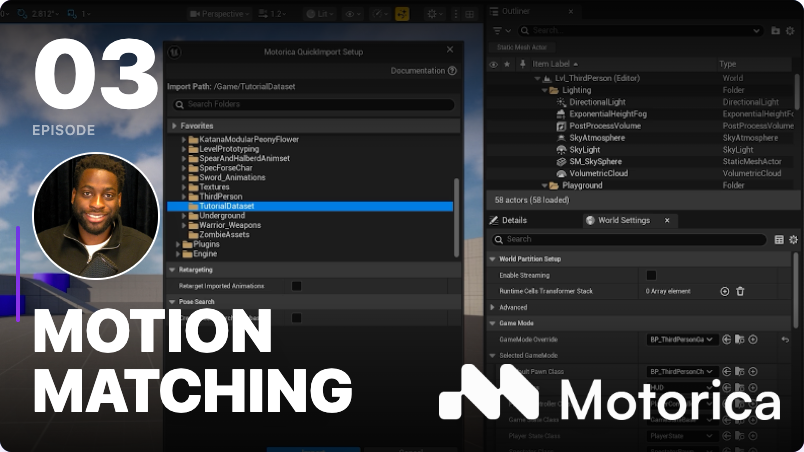Browse to GameMode Override asset in Content Browser
This screenshot has width=804, height=452.
tap(739, 339)
